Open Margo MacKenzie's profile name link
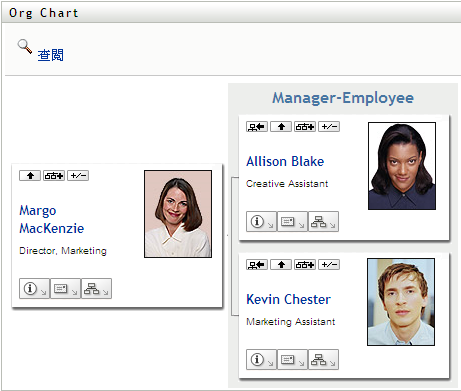 [x=52, y=219]
